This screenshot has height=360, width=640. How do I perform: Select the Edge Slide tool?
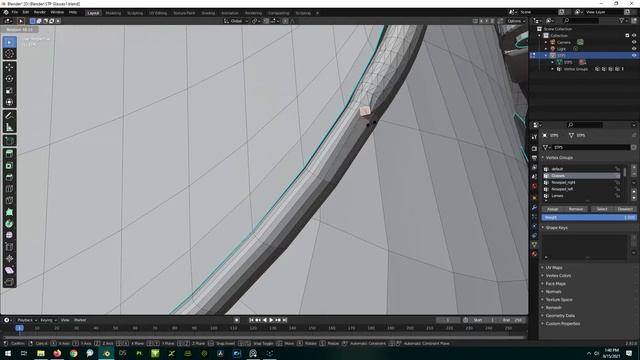click(x=9, y=247)
